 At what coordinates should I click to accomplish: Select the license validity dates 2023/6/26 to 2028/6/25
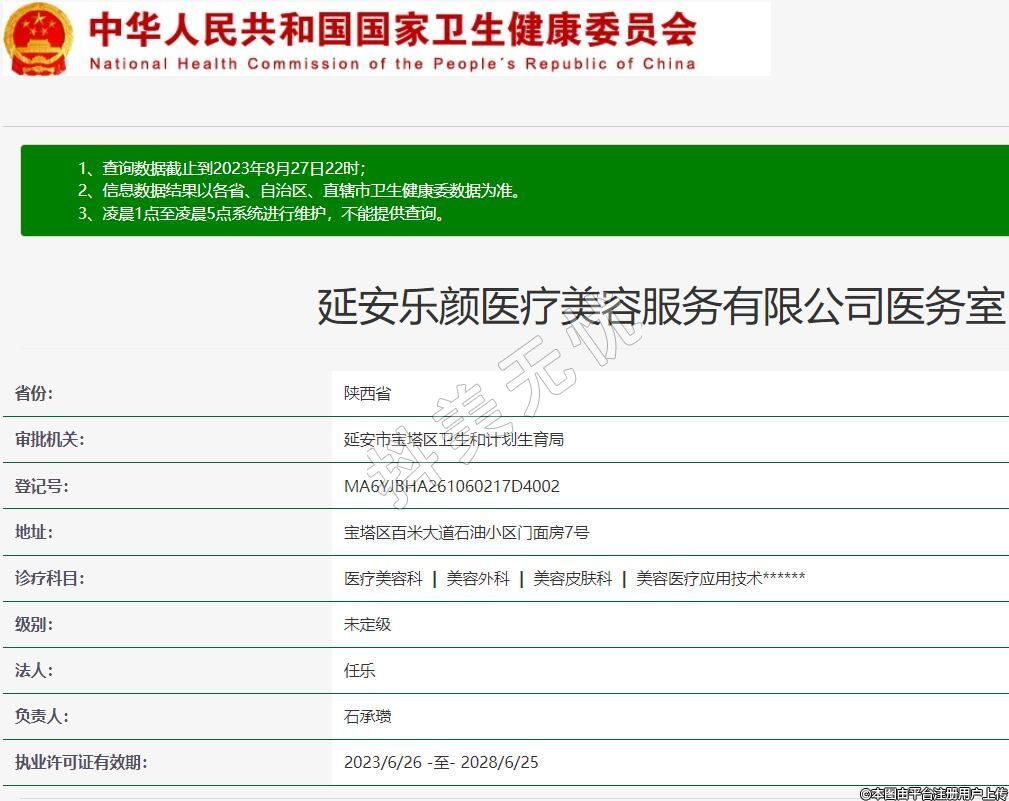(441, 762)
